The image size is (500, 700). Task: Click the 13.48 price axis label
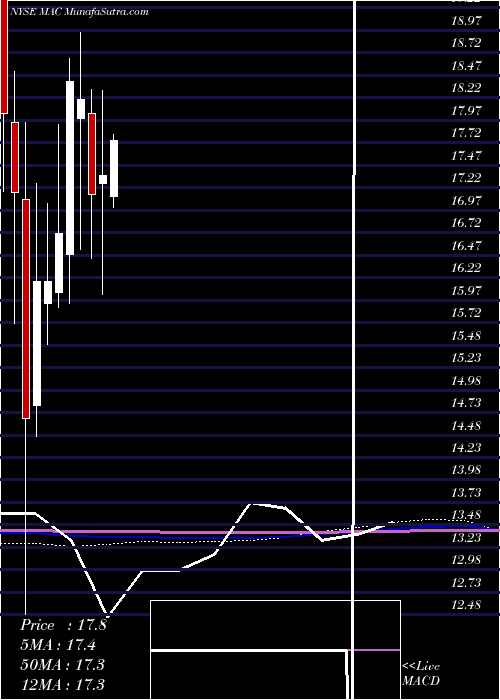[466, 515]
